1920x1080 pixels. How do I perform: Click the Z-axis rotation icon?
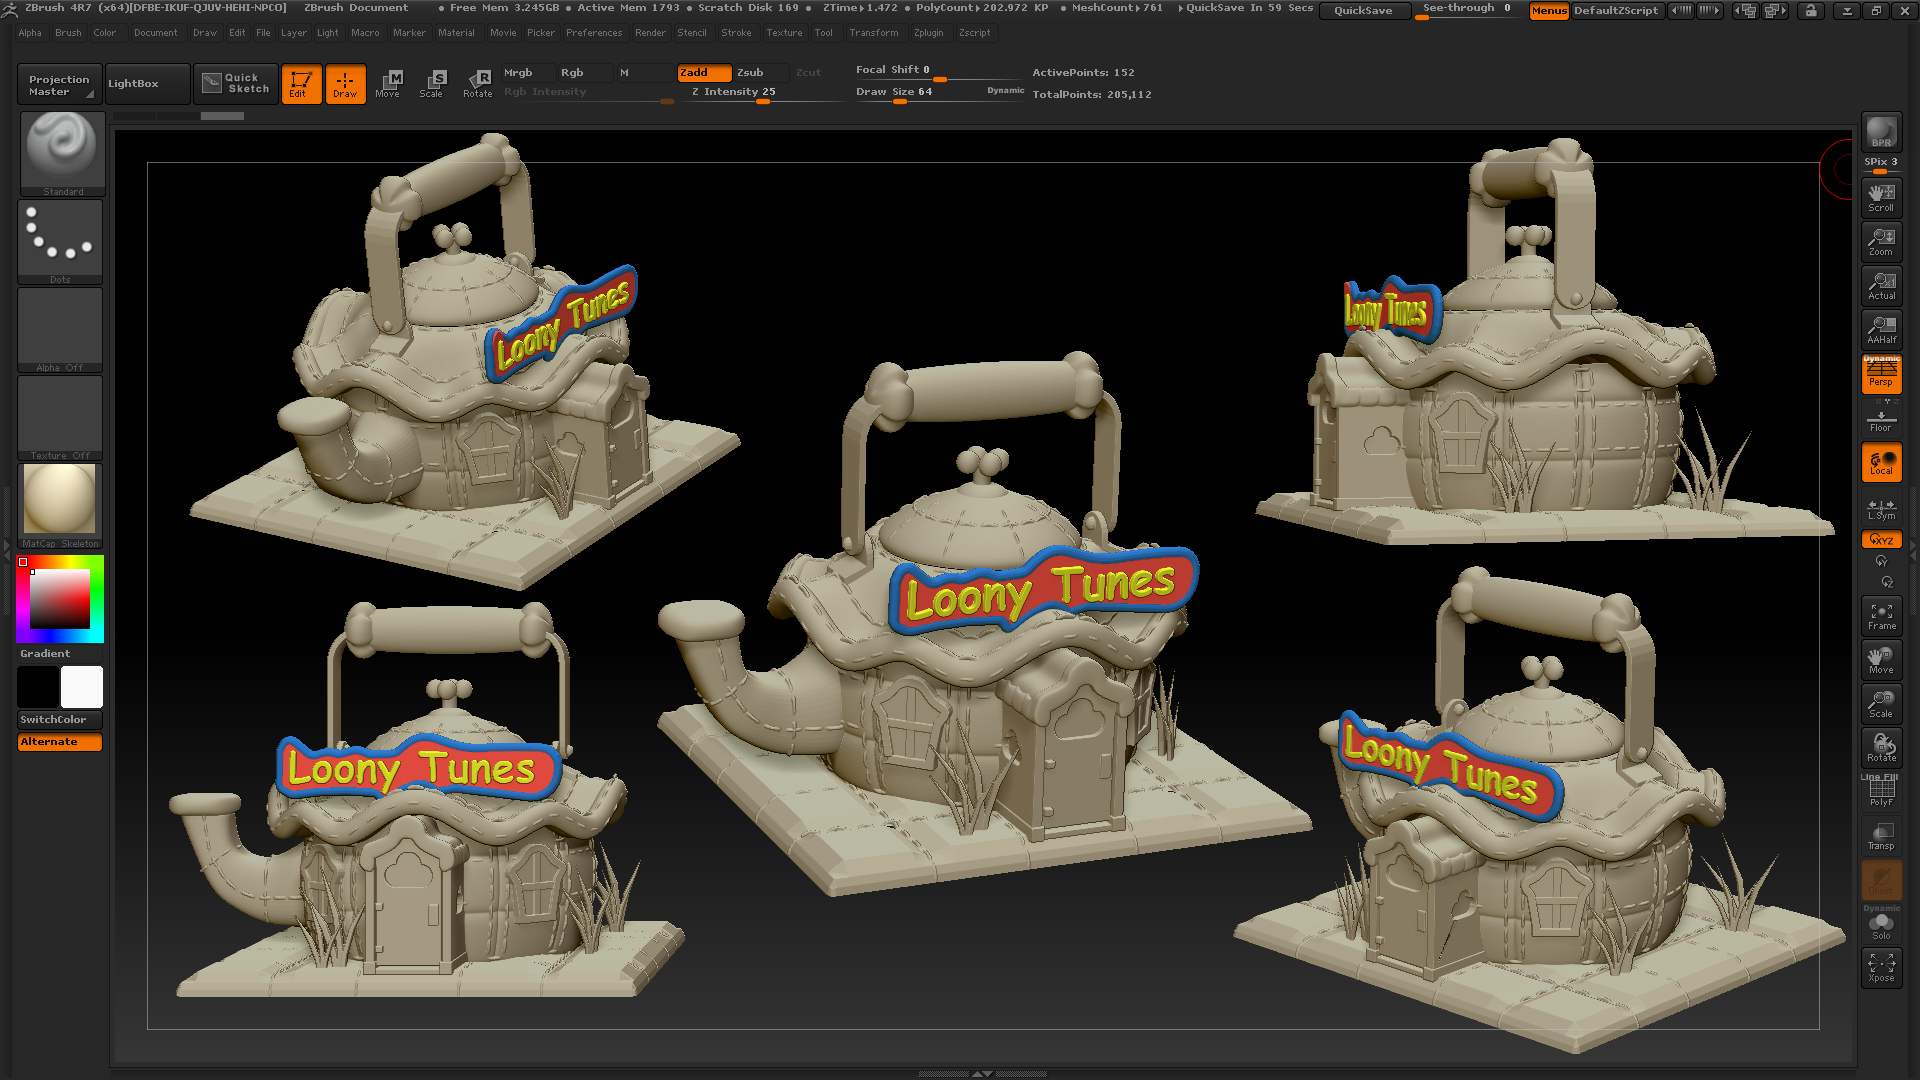1887,581
